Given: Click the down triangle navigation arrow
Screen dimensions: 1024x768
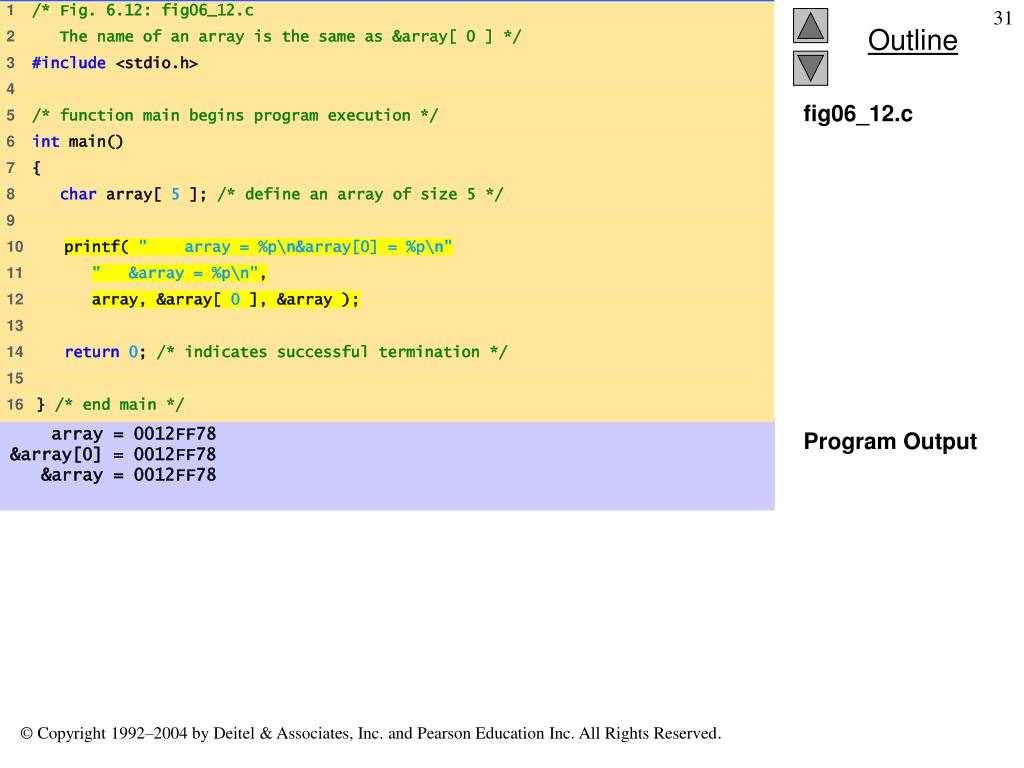Looking at the screenshot, I should (x=810, y=68).
